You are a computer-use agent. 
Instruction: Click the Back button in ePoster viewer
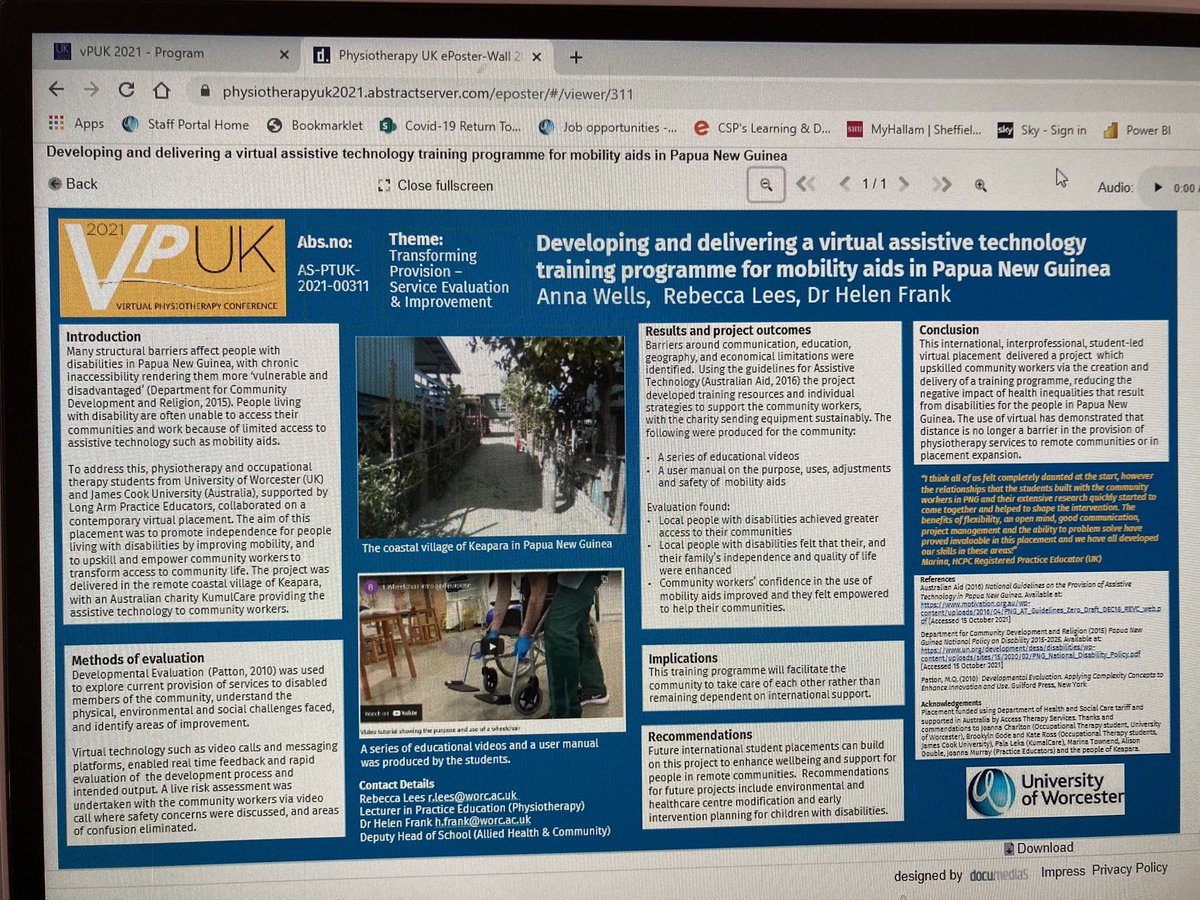click(x=73, y=183)
